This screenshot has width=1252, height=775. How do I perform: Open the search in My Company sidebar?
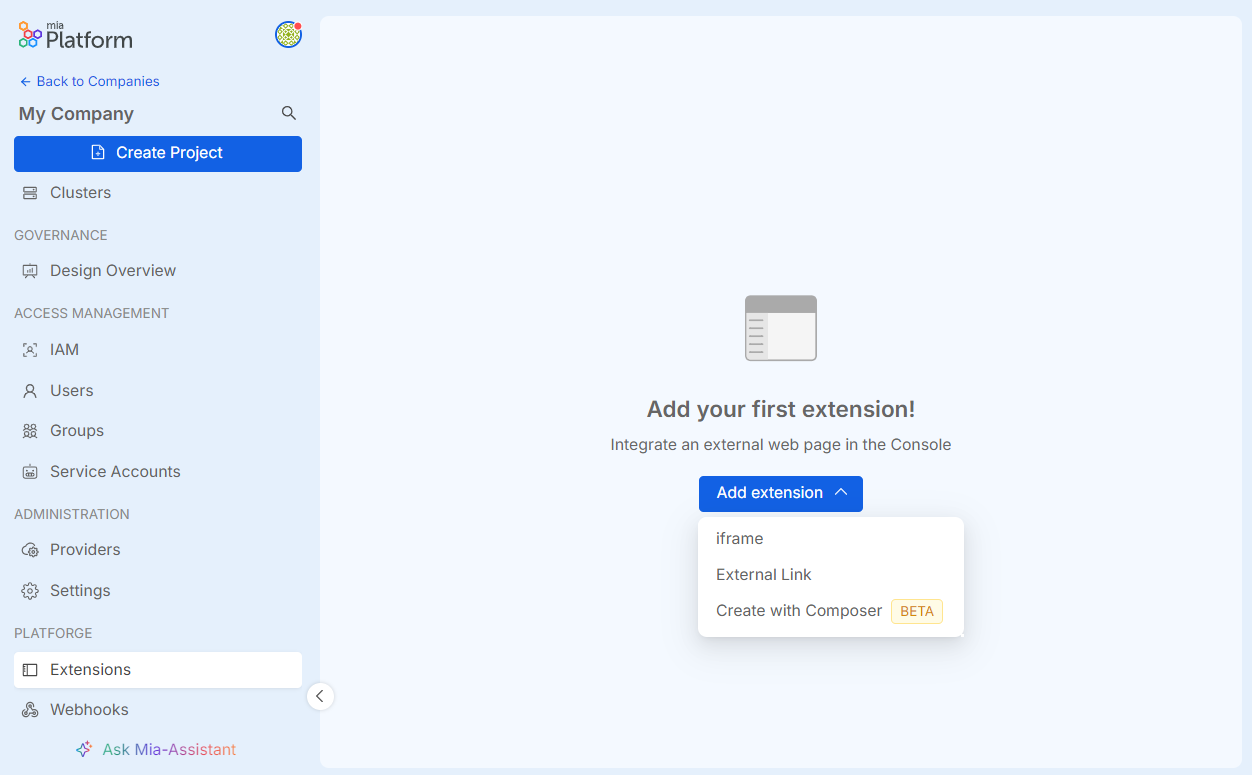[x=288, y=113]
